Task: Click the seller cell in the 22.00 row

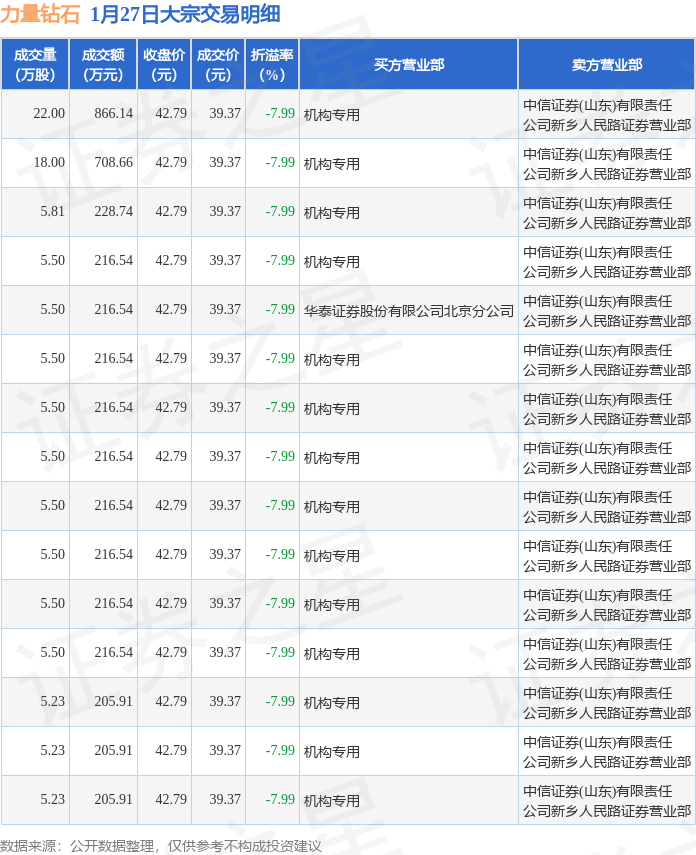Action: (607, 115)
